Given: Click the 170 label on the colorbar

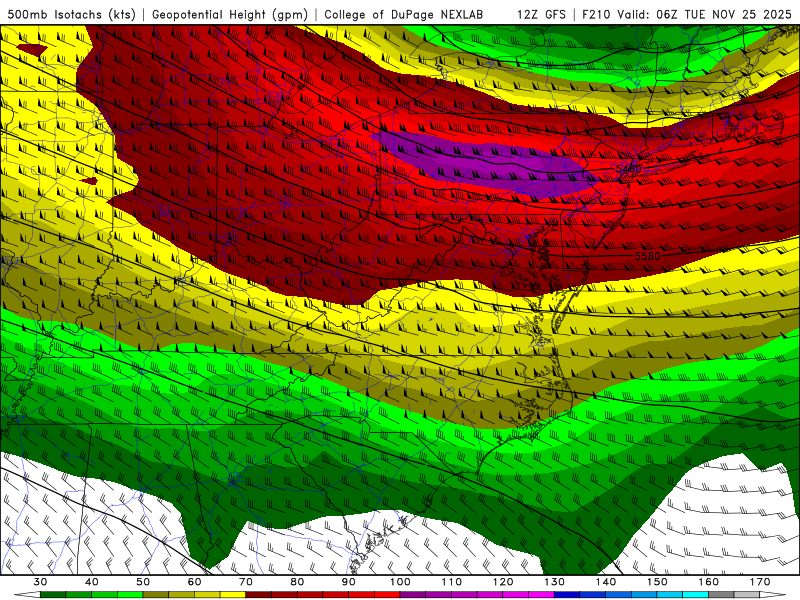Looking at the screenshot, I should [760, 582].
